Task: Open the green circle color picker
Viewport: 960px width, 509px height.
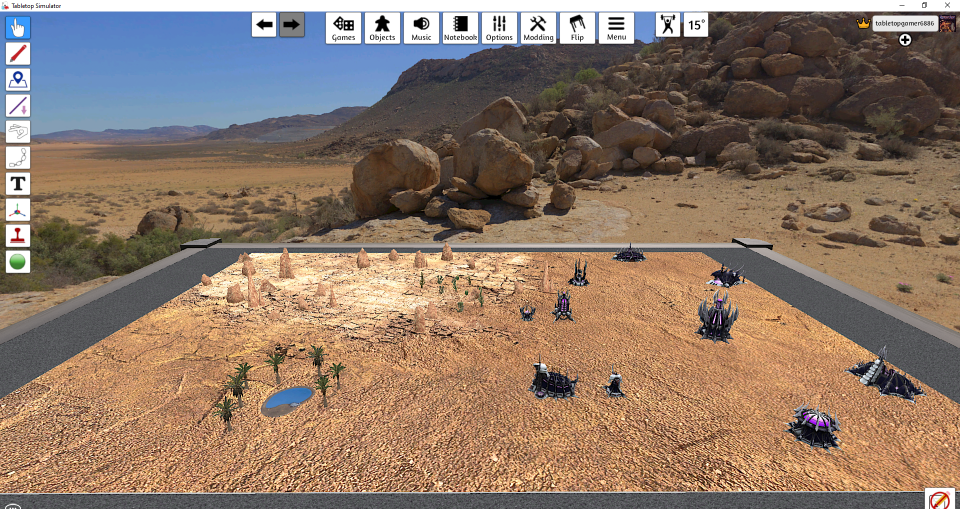Action: [x=18, y=262]
